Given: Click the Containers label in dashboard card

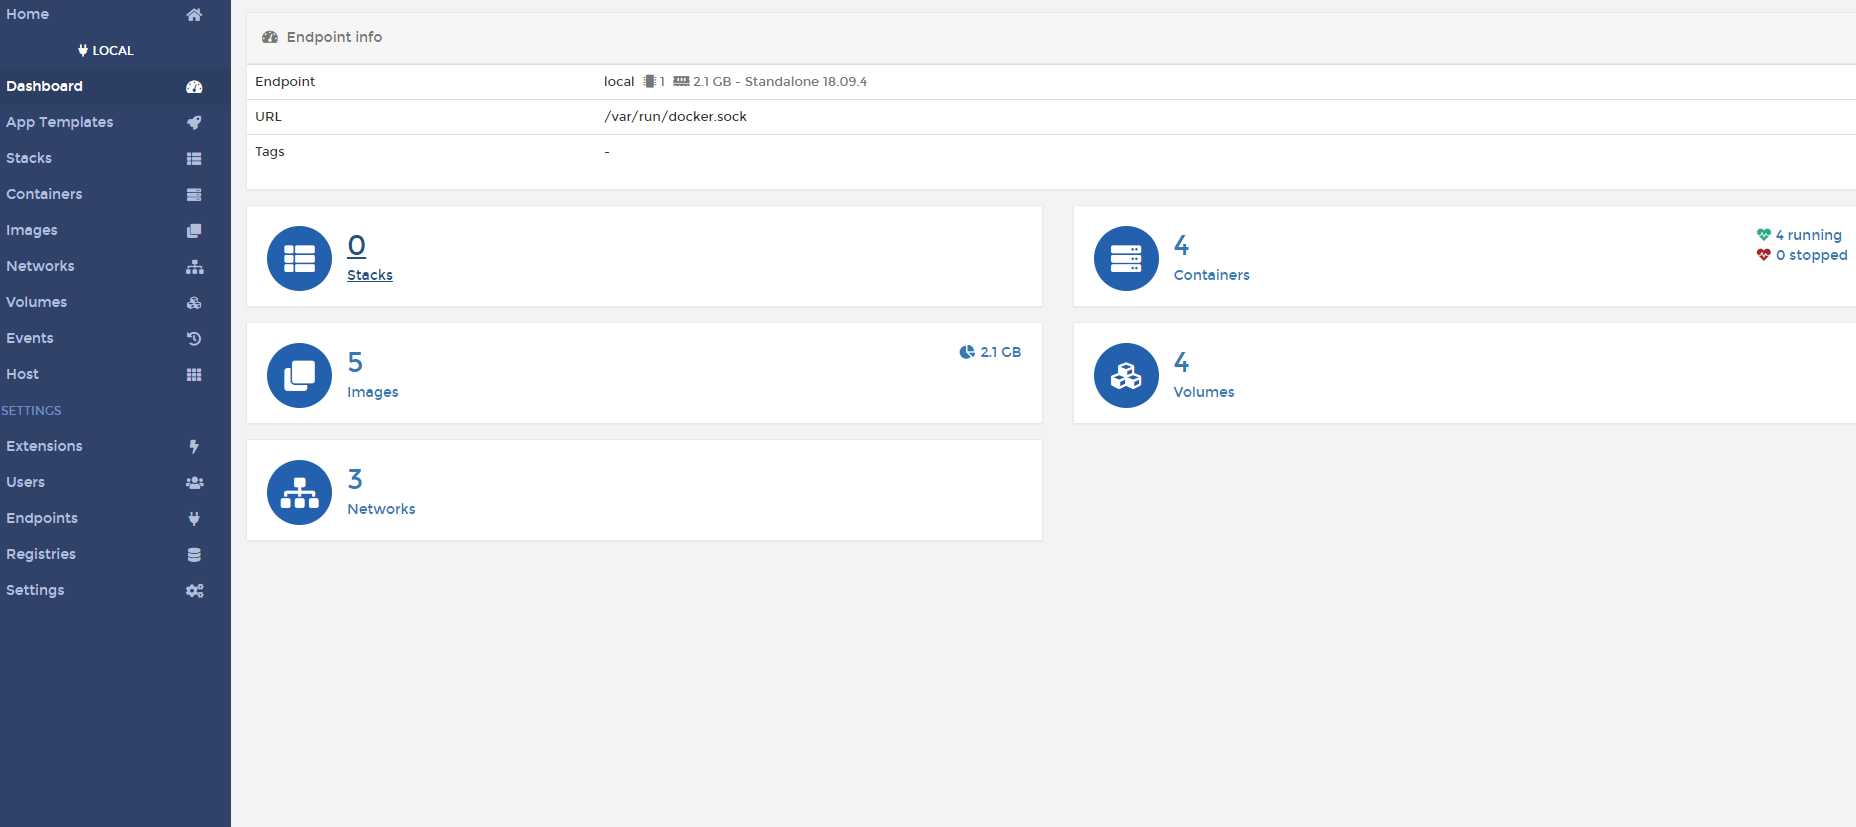Looking at the screenshot, I should point(1211,275).
